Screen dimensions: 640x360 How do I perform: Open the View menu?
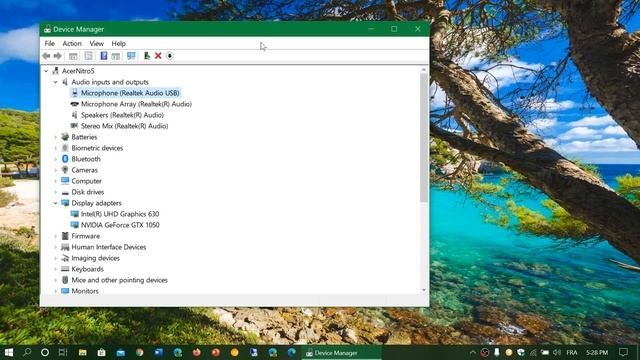coord(96,43)
